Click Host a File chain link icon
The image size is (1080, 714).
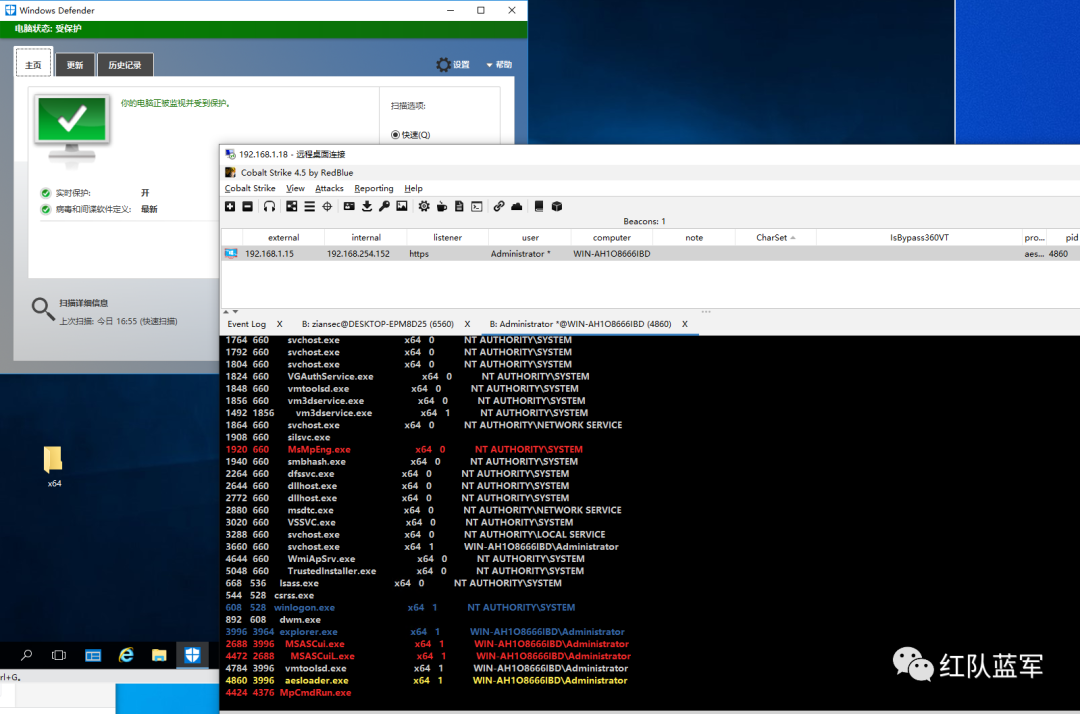[499, 207]
